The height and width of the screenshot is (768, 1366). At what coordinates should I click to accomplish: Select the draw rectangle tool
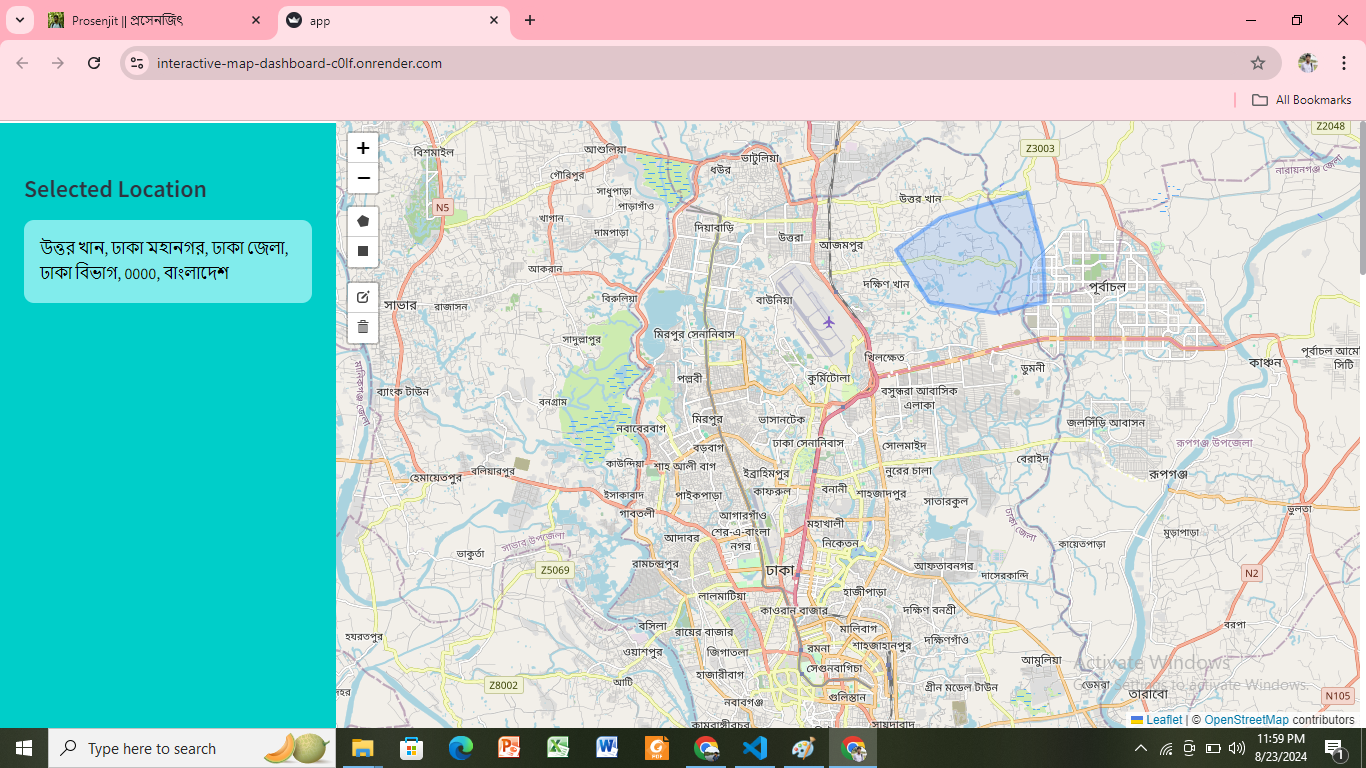[x=363, y=251]
